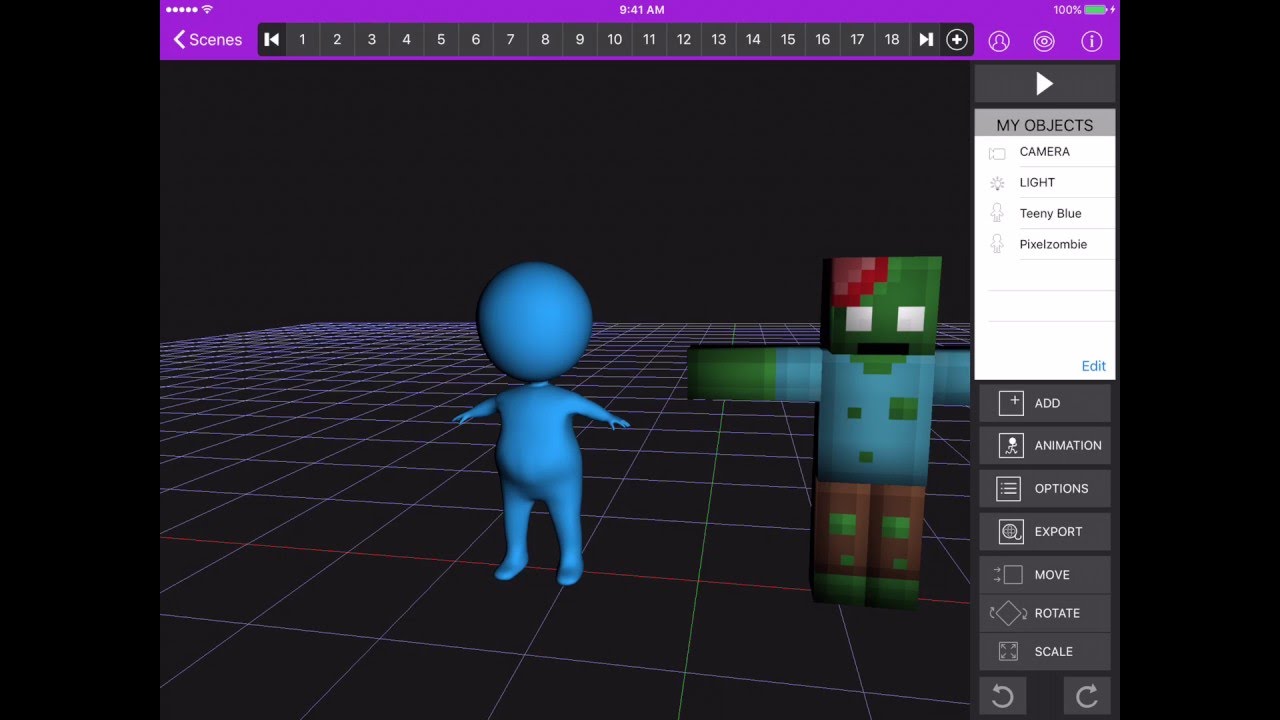Click figure icon beside Teeny Blue
The width and height of the screenshot is (1280, 720).
[997, 213]
